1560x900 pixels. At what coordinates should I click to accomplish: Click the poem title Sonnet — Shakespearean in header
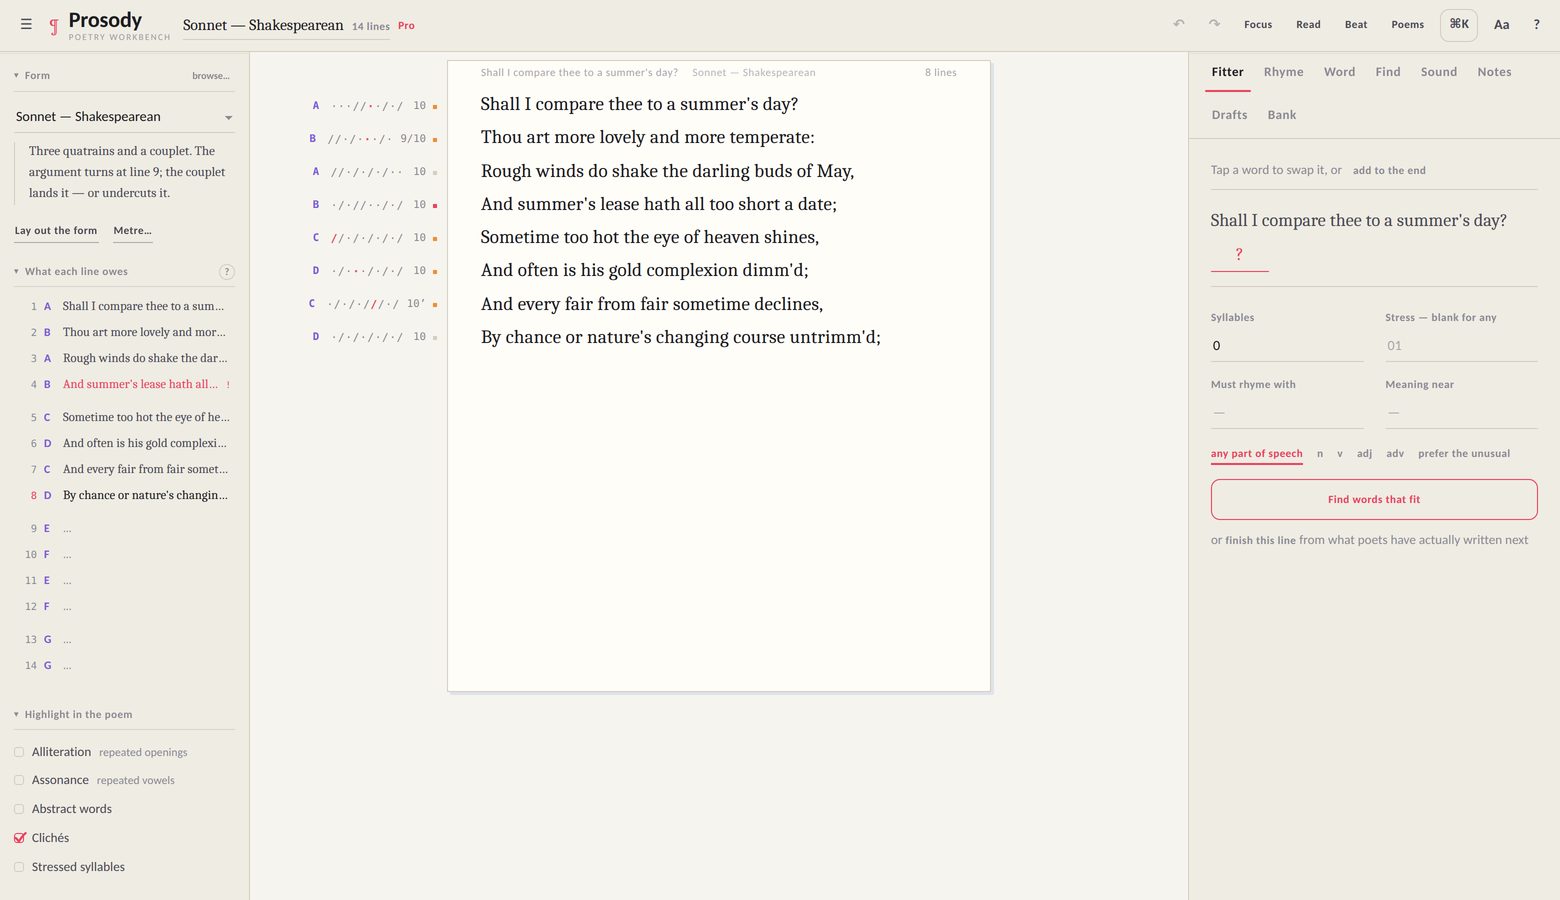pos(262,25)
